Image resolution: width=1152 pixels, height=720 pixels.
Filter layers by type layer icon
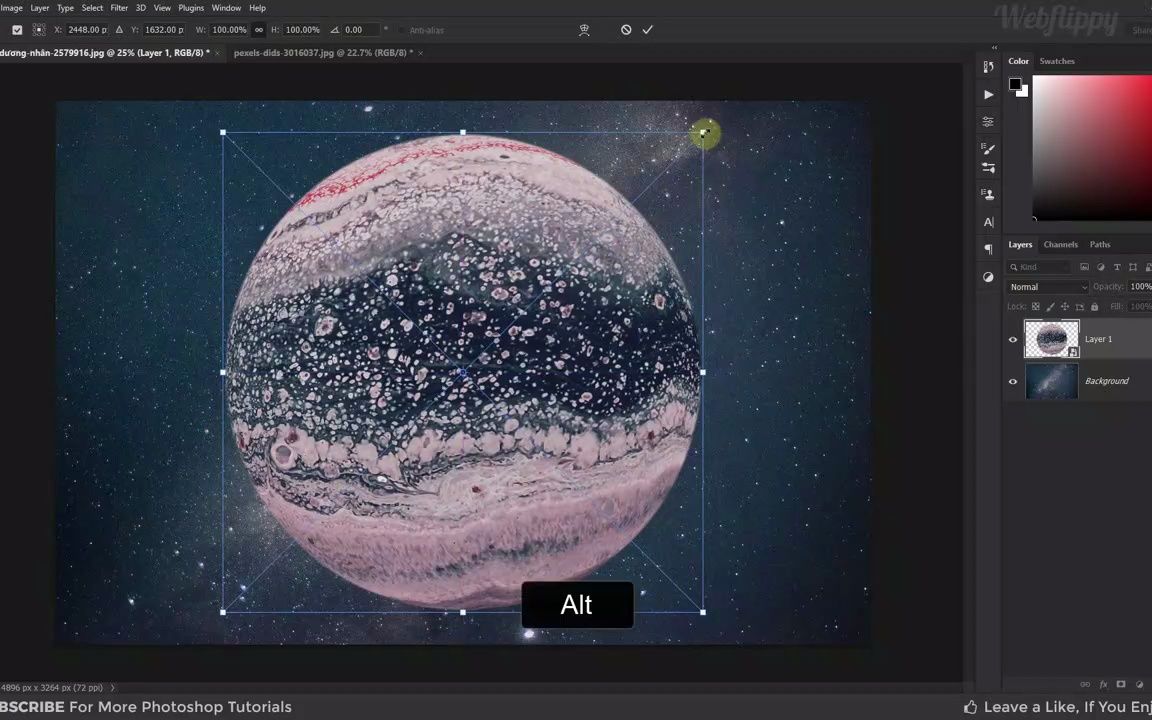tap(1117, 267)
